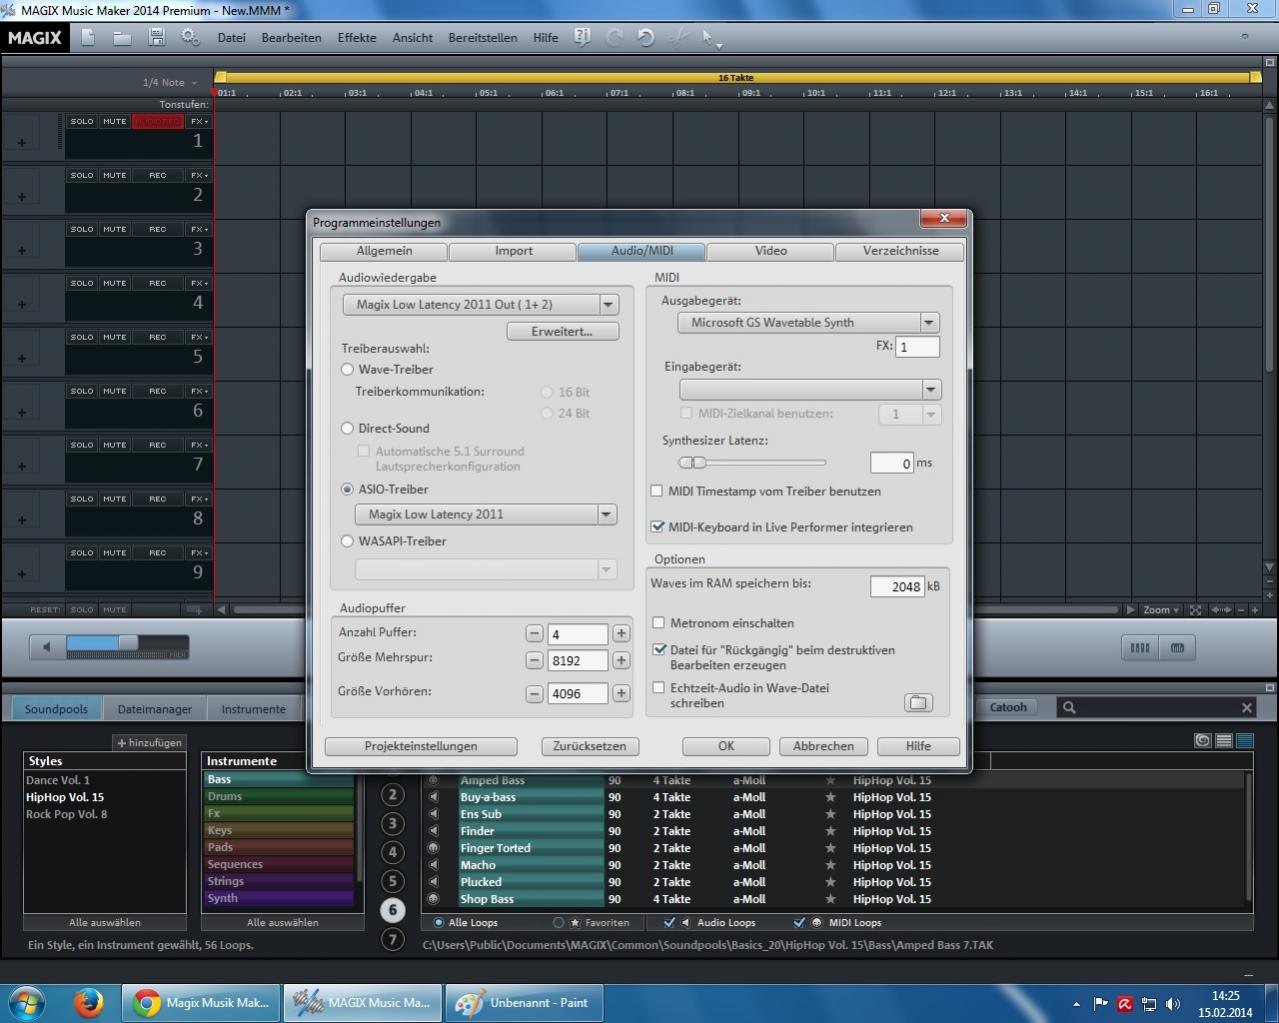Click the Projekteinstellungen button
Viewport: 1279px width, 1023px height.
421,746
